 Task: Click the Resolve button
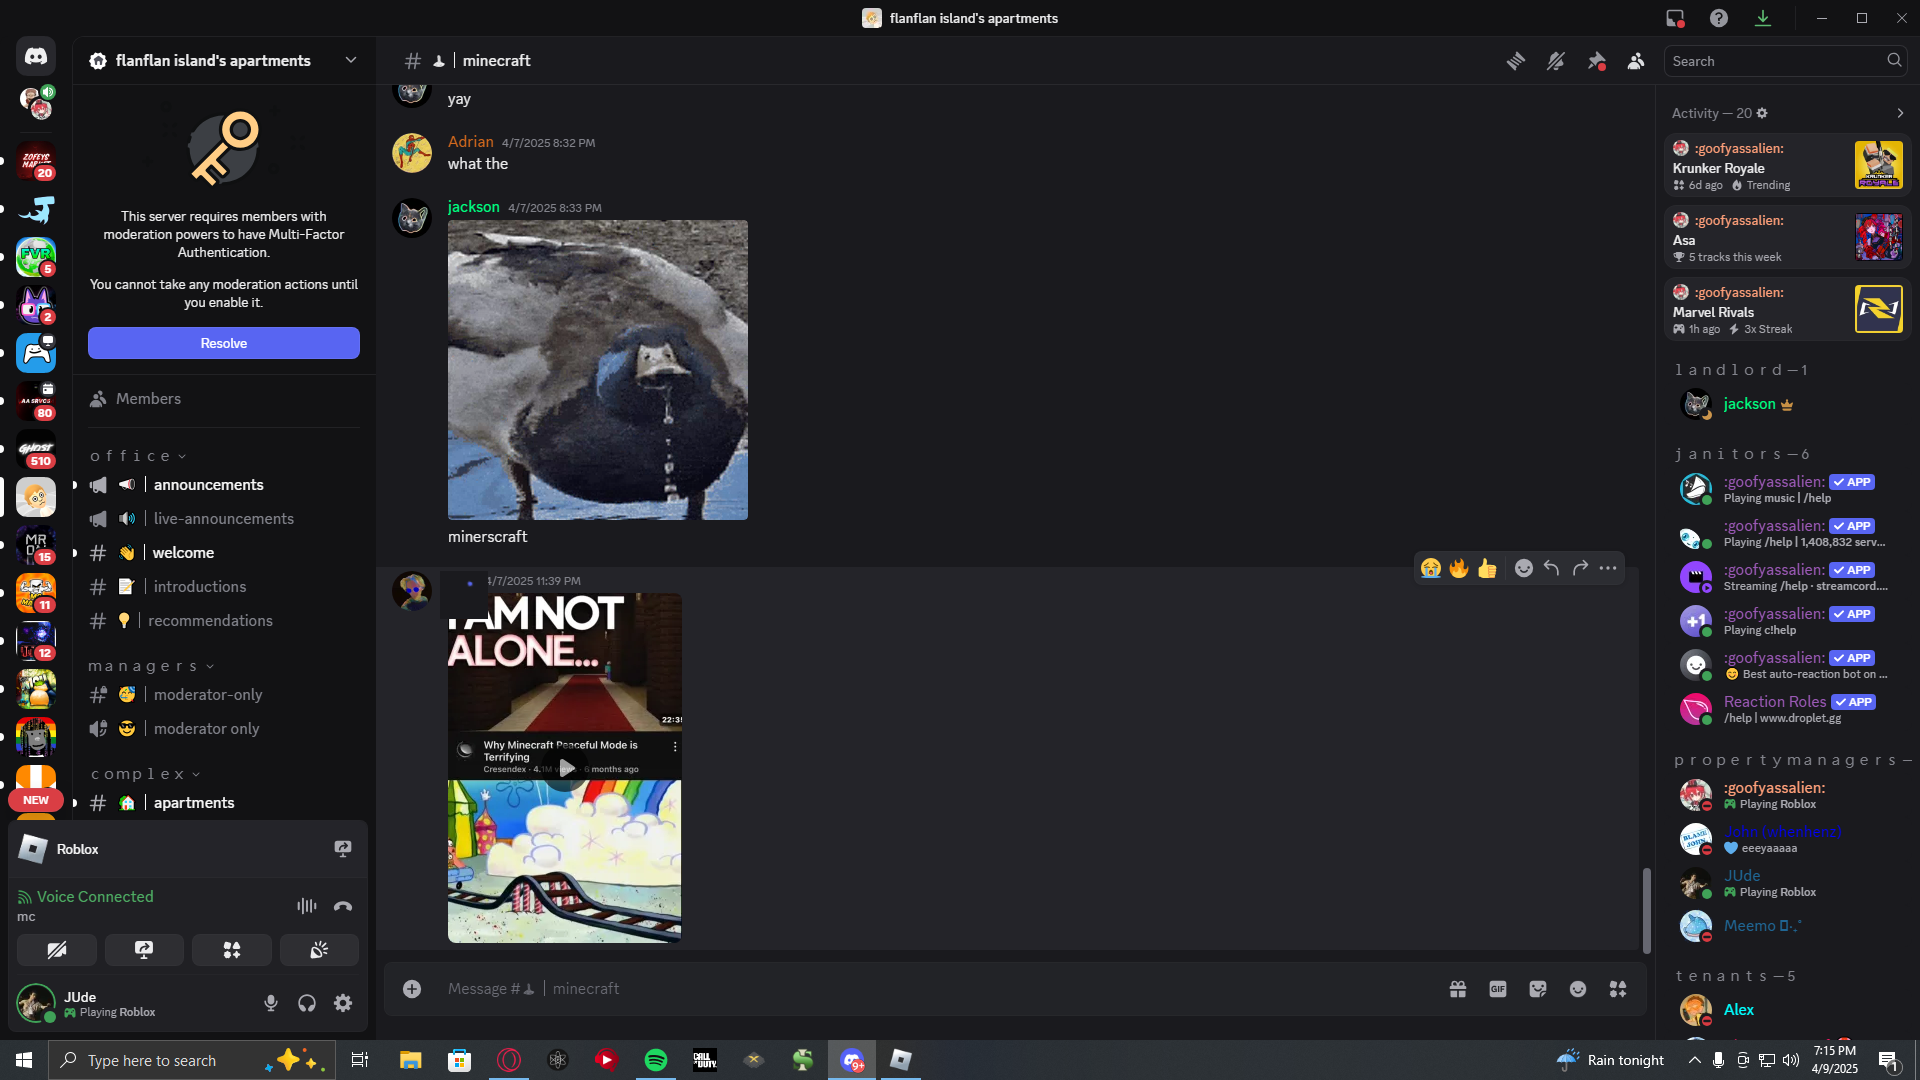point(224,343)
